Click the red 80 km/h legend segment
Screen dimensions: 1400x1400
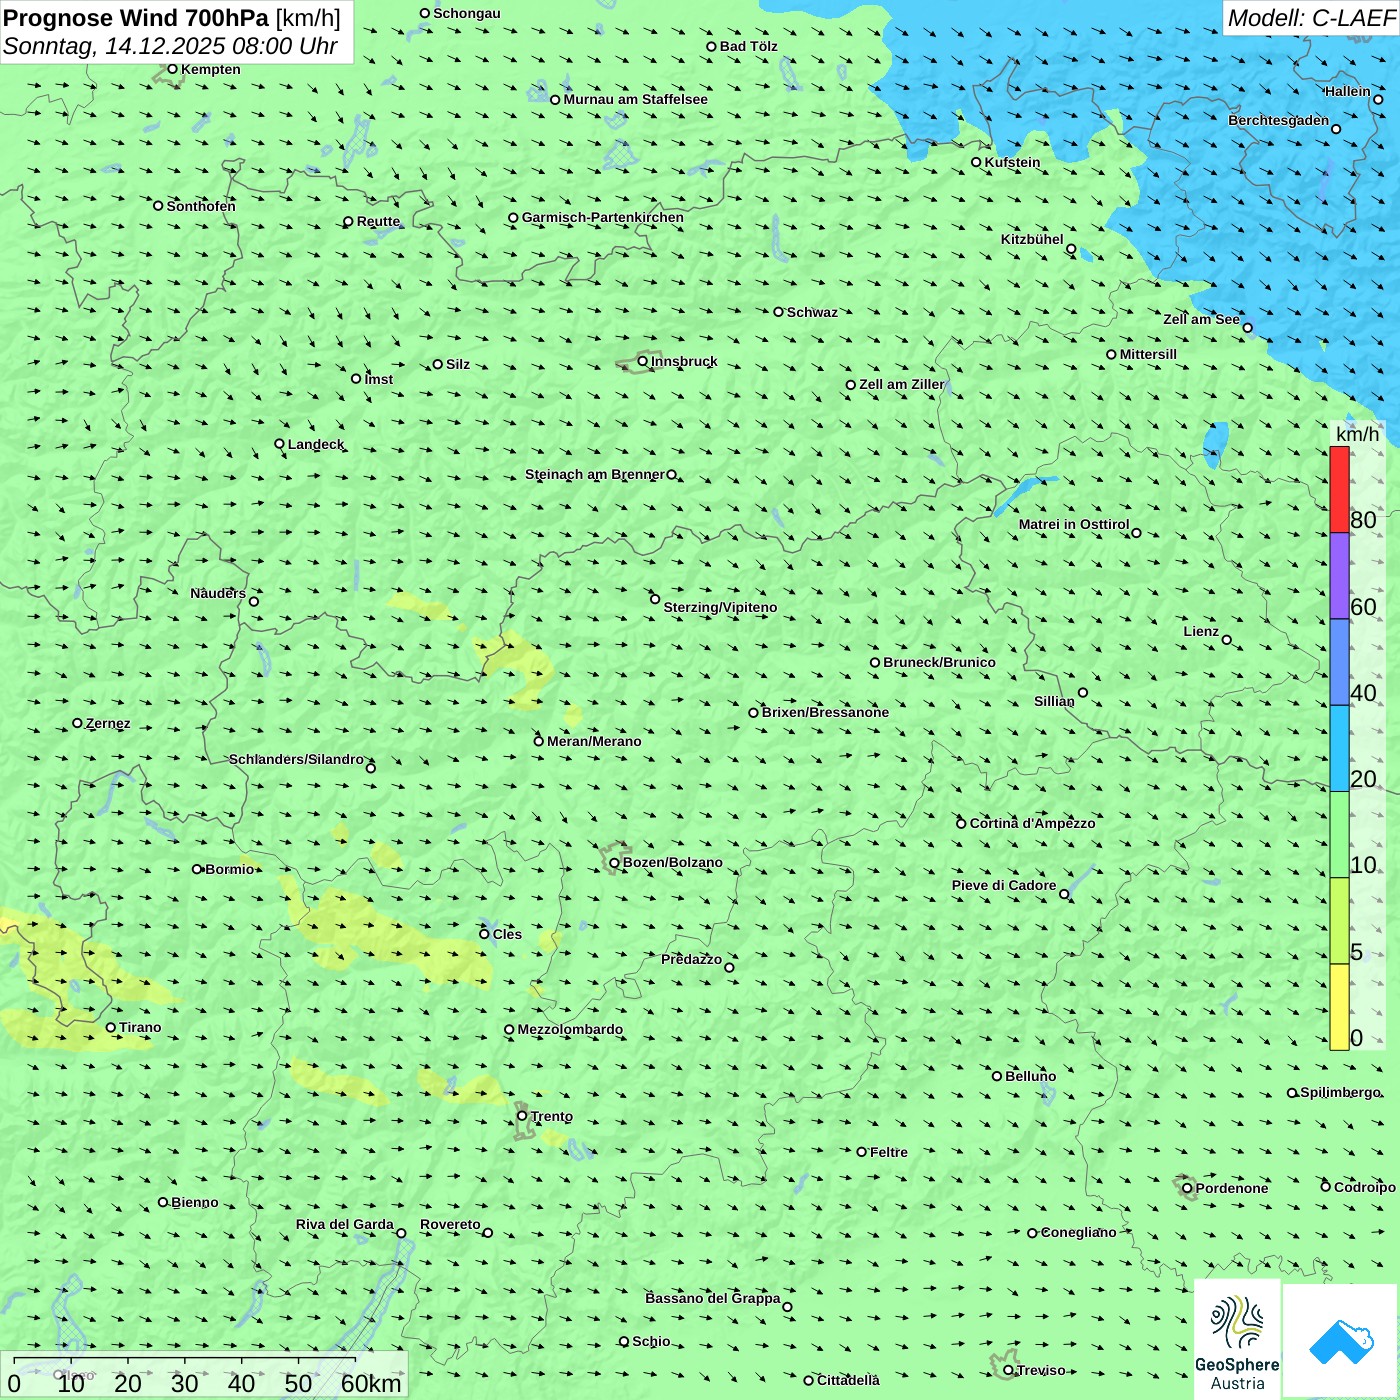(1339, 489)
